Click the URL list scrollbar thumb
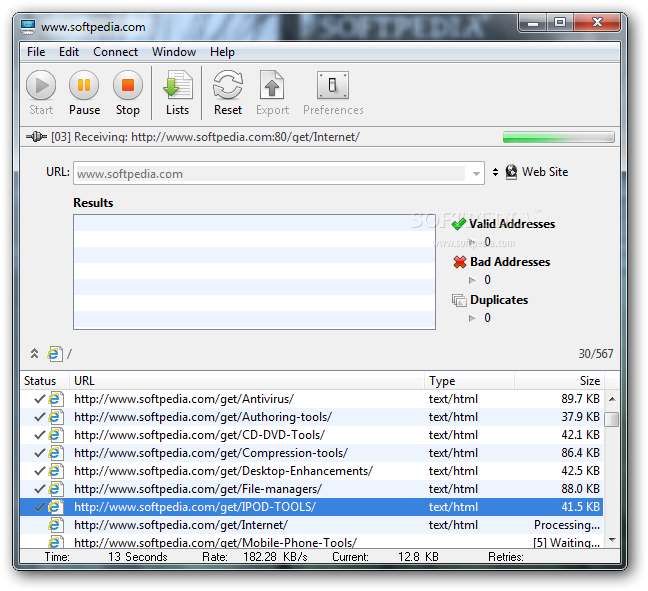648x591 pixels. coord(612,419)
